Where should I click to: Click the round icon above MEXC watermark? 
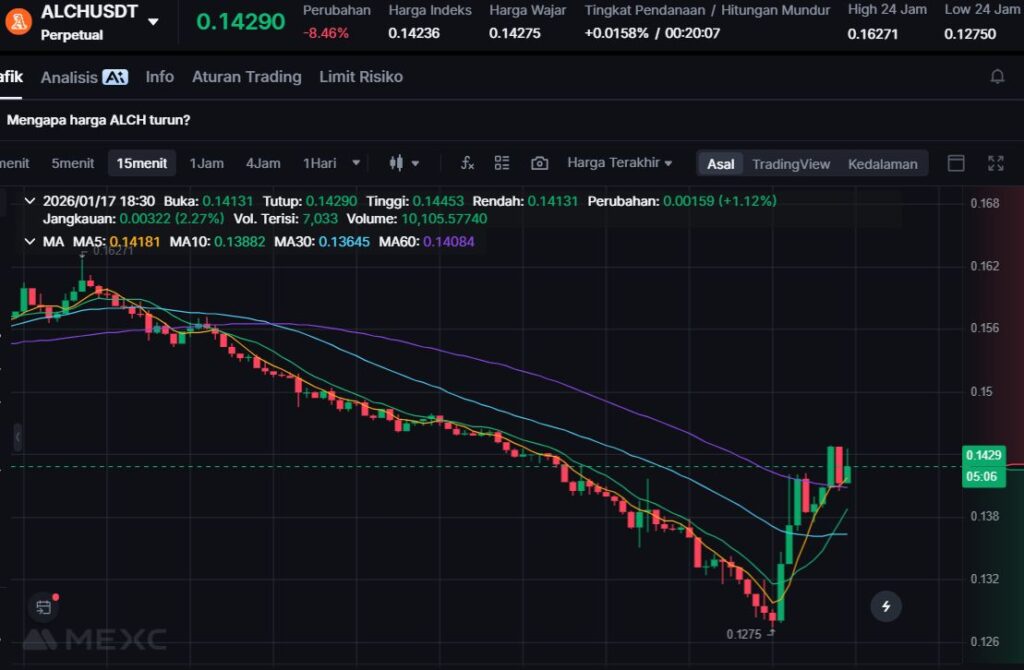point(43,606)
